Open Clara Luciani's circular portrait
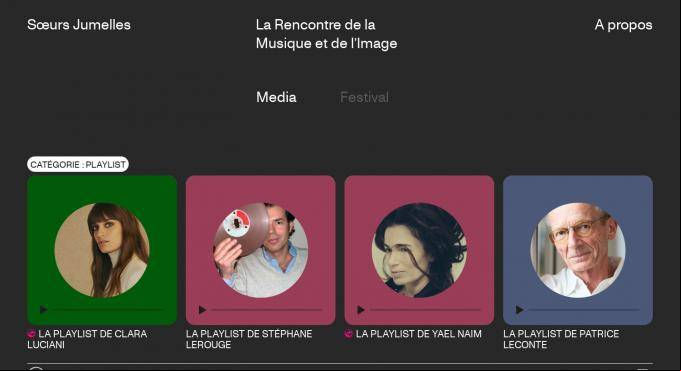Viewport: 681px width, 371px height. [x=102, y=250]
